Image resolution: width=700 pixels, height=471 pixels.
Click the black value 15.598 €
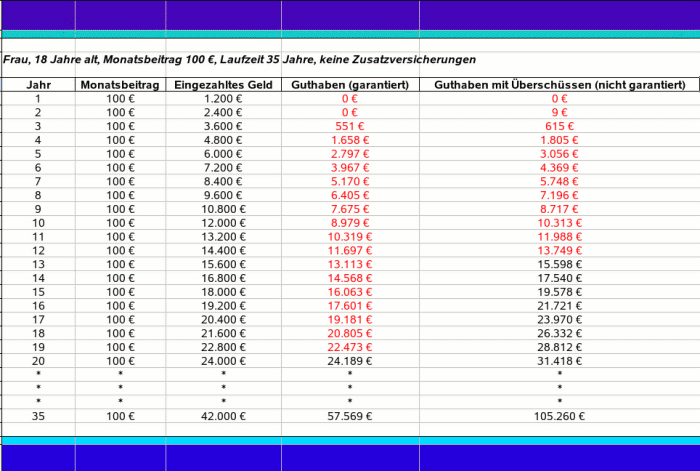tap(559, 265)
